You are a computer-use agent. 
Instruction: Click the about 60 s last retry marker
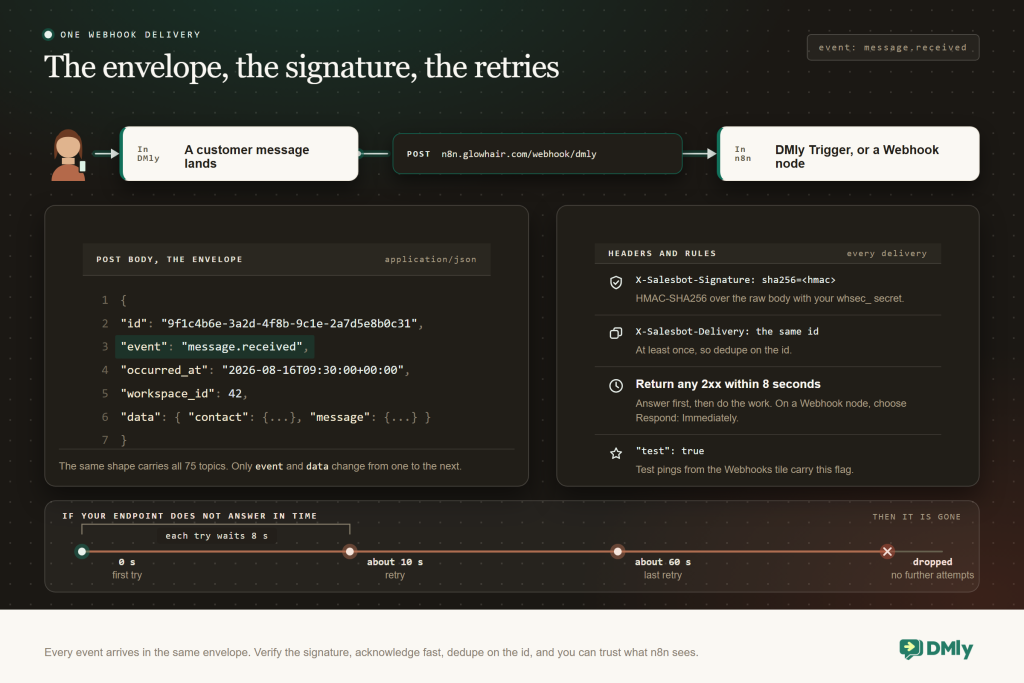[x=618, y=552]
